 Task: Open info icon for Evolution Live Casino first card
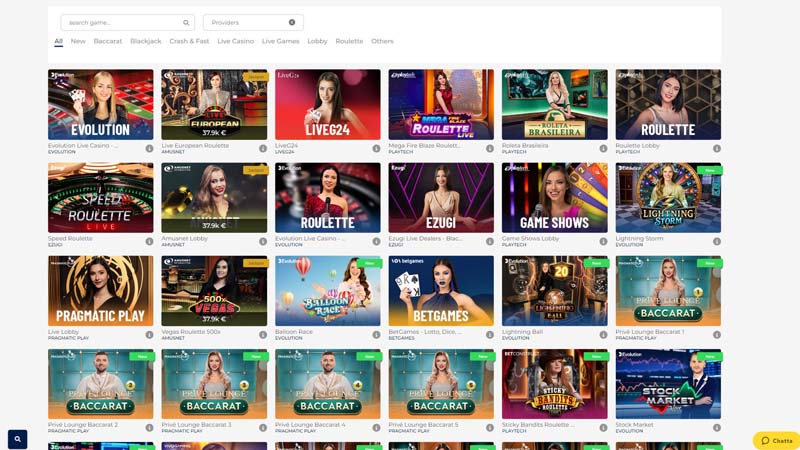click(x=149, y=148)
